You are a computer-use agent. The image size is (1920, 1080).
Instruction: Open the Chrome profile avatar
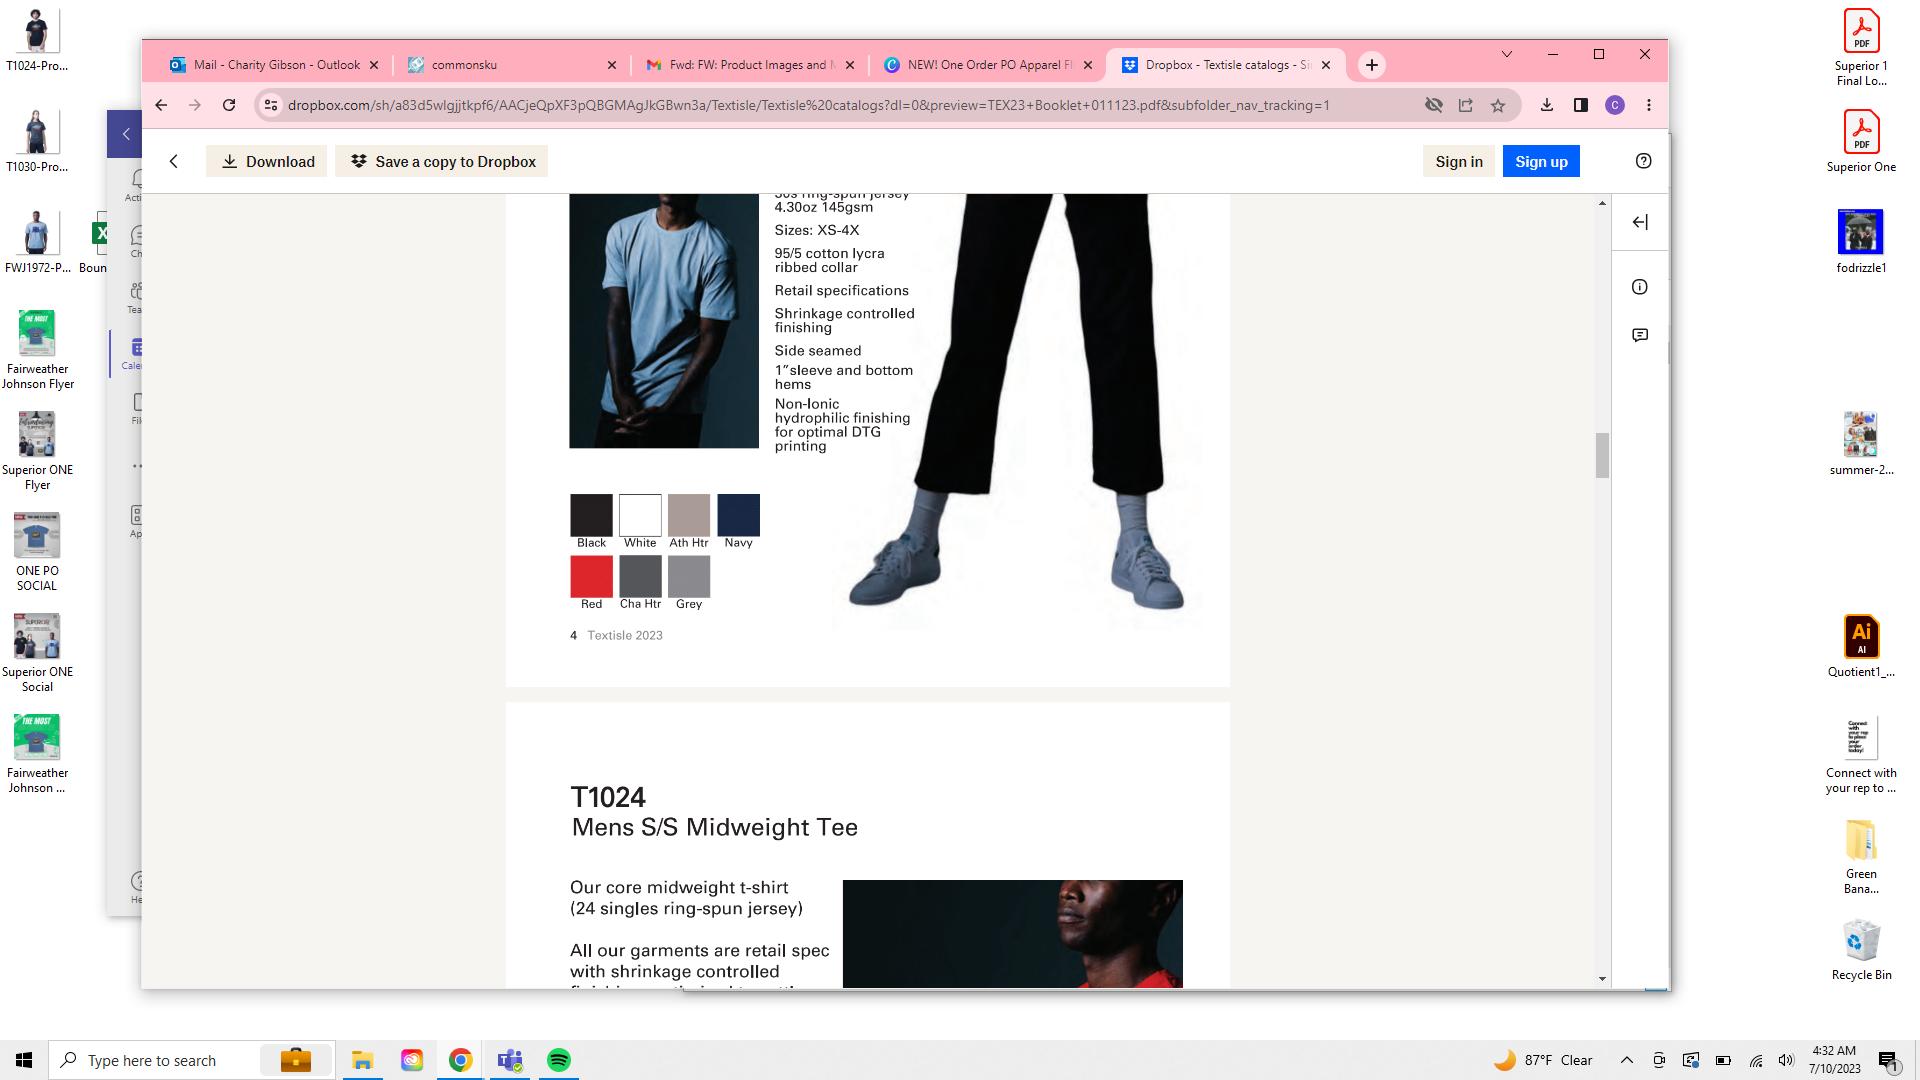point(1615,105)
